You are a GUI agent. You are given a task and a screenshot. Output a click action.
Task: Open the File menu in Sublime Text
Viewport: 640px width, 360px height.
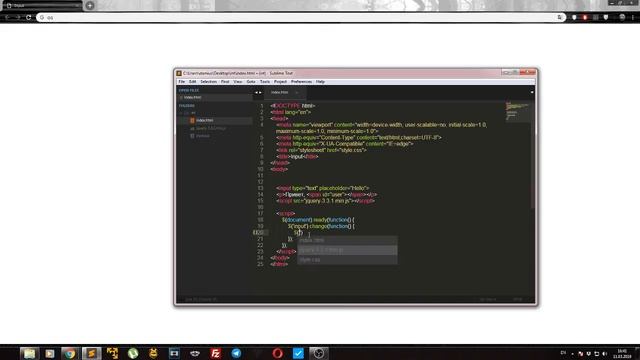[182, 82]
